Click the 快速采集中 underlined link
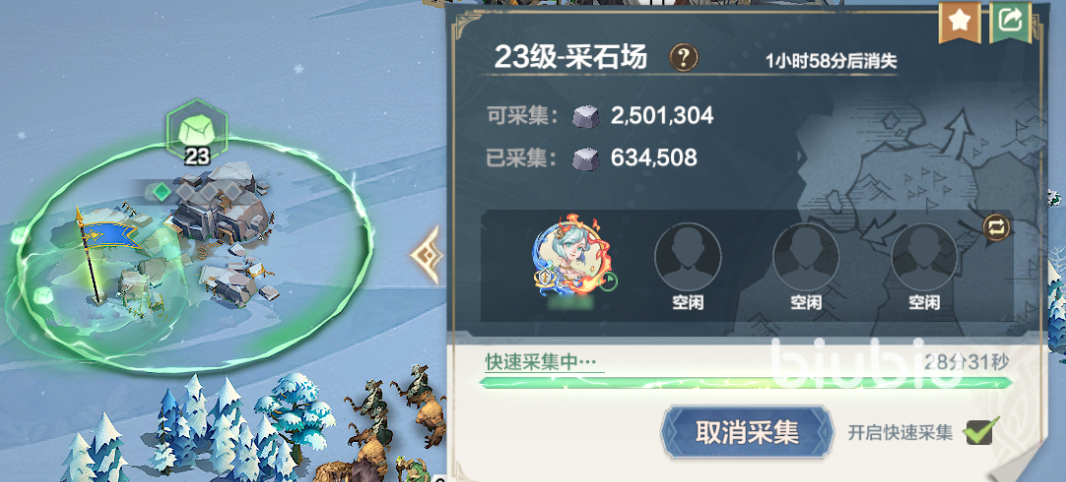This screenshot has width=1066, height=482. (x=545, y=361)
